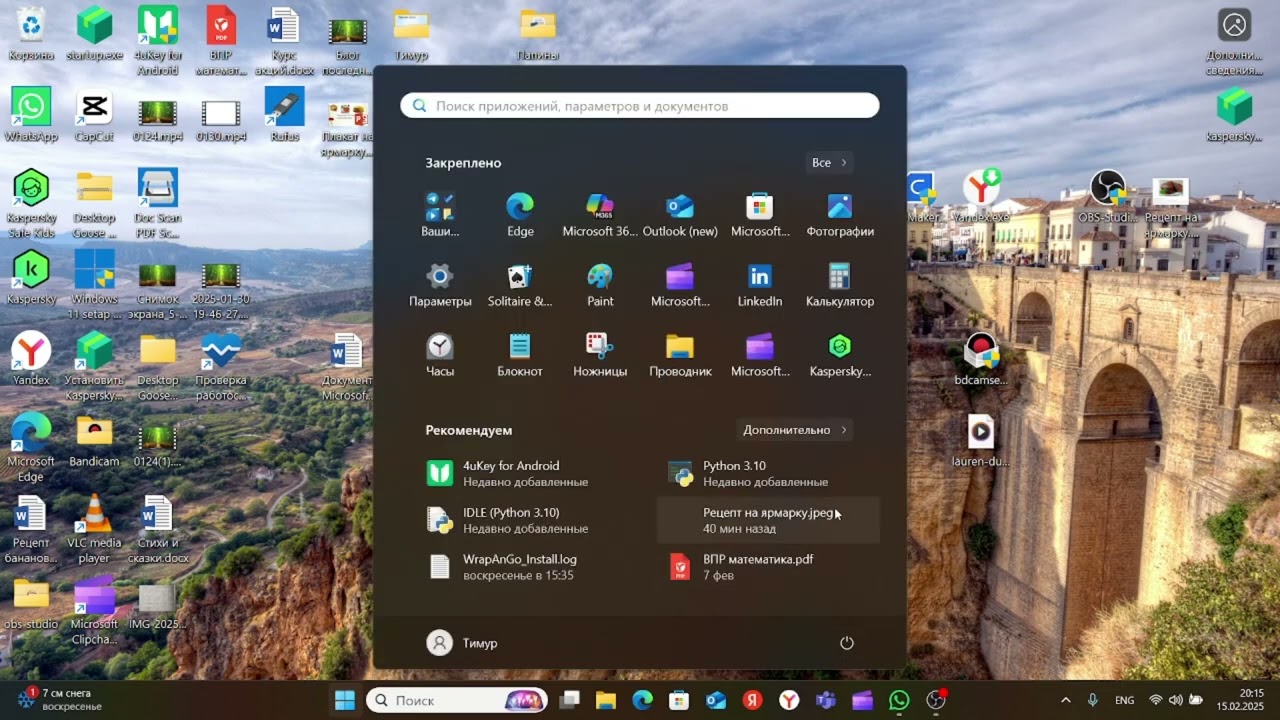The image size is (1280, 720).
Task: Select lauren-du... media file on desktop
Action: coord(980,441)
